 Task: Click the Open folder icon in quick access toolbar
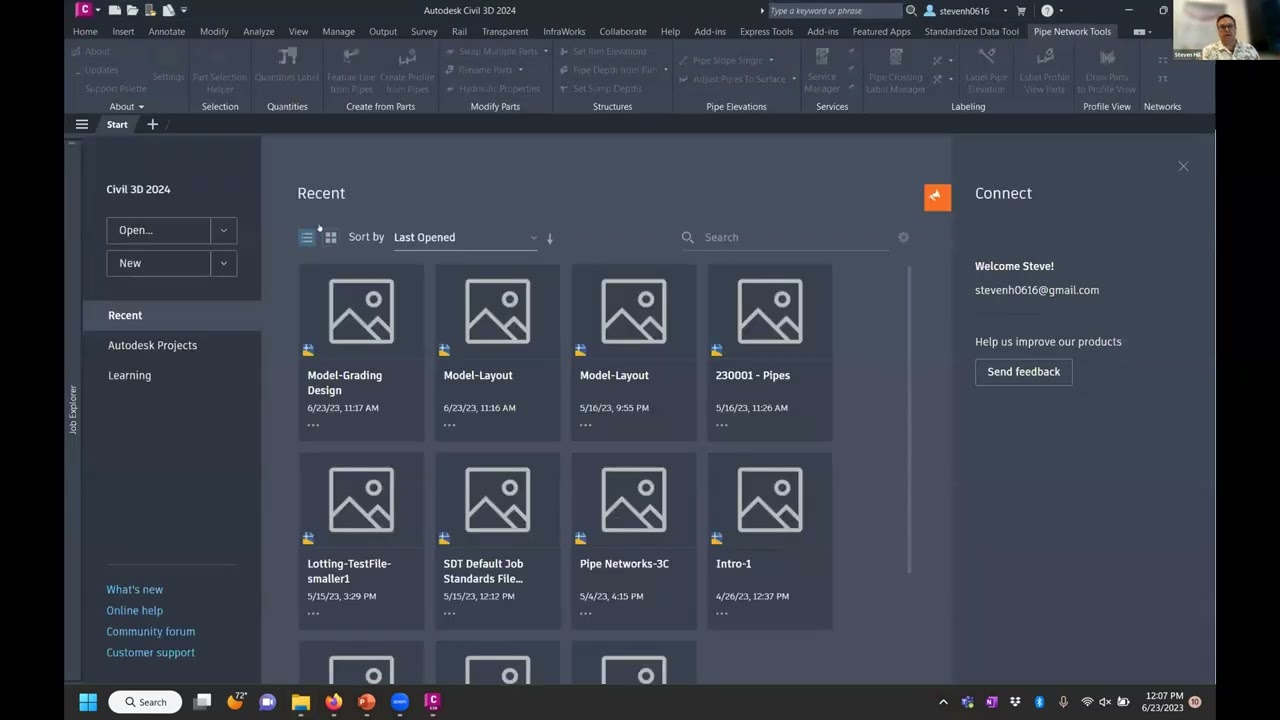[x=132, y=10]
